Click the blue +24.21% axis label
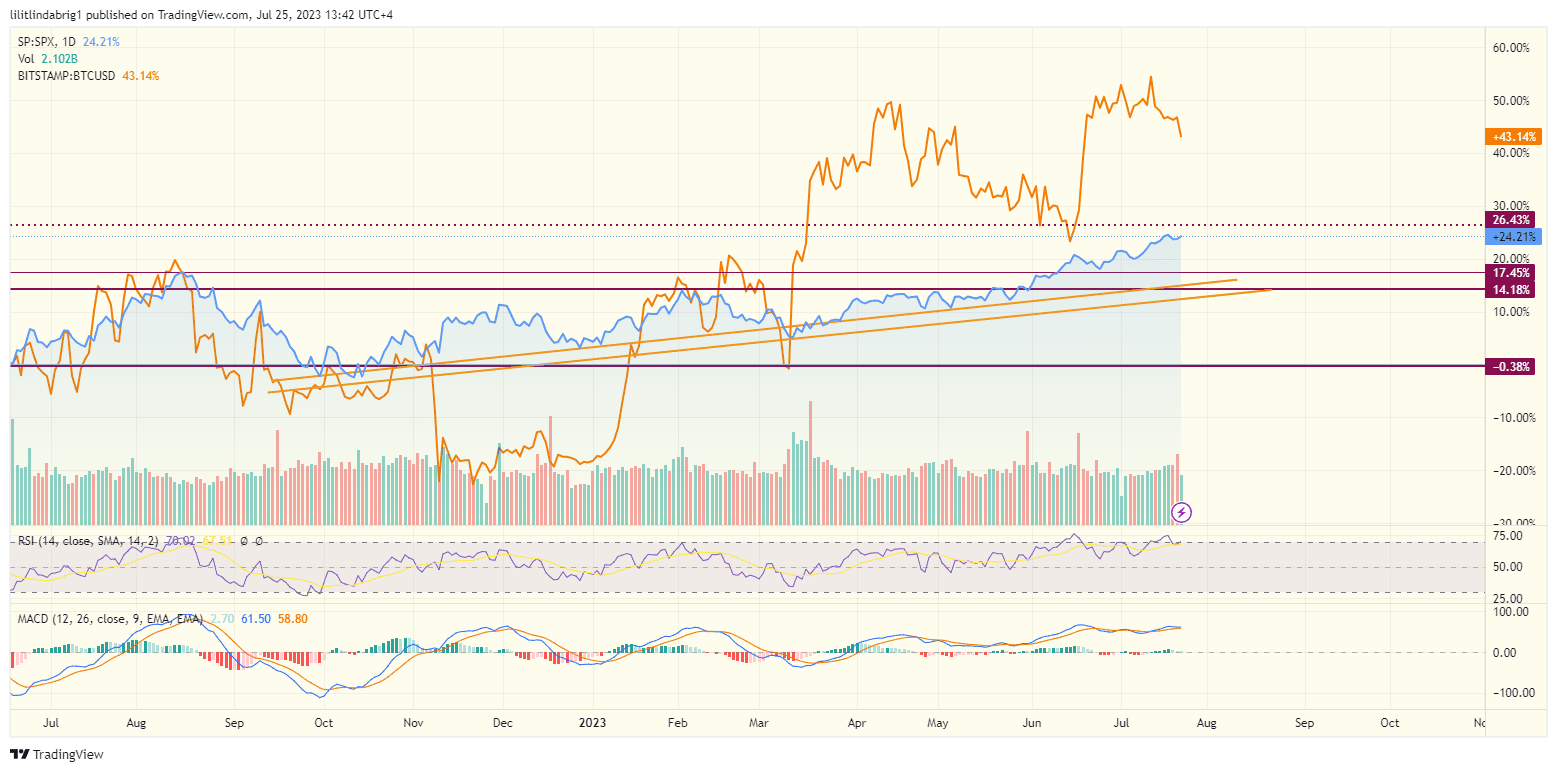This screenshot has height=772, width=1557. point(1513,235)
